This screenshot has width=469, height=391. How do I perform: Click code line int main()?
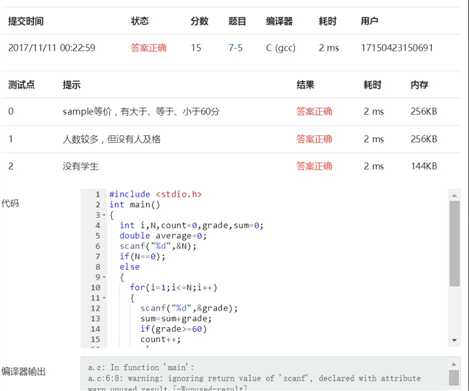[x=135, y=205]
